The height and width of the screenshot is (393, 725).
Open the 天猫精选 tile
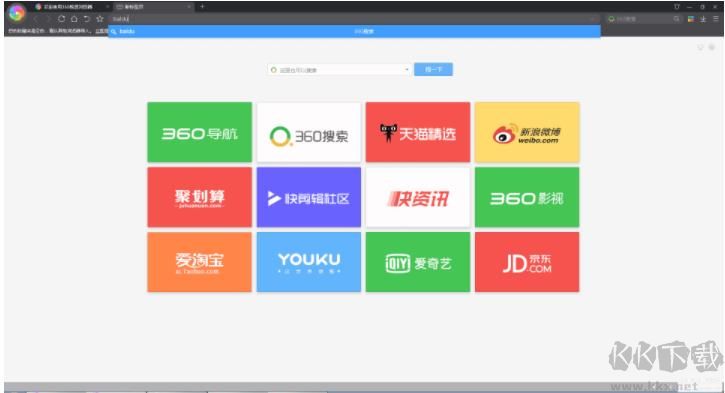coord(418,132)
